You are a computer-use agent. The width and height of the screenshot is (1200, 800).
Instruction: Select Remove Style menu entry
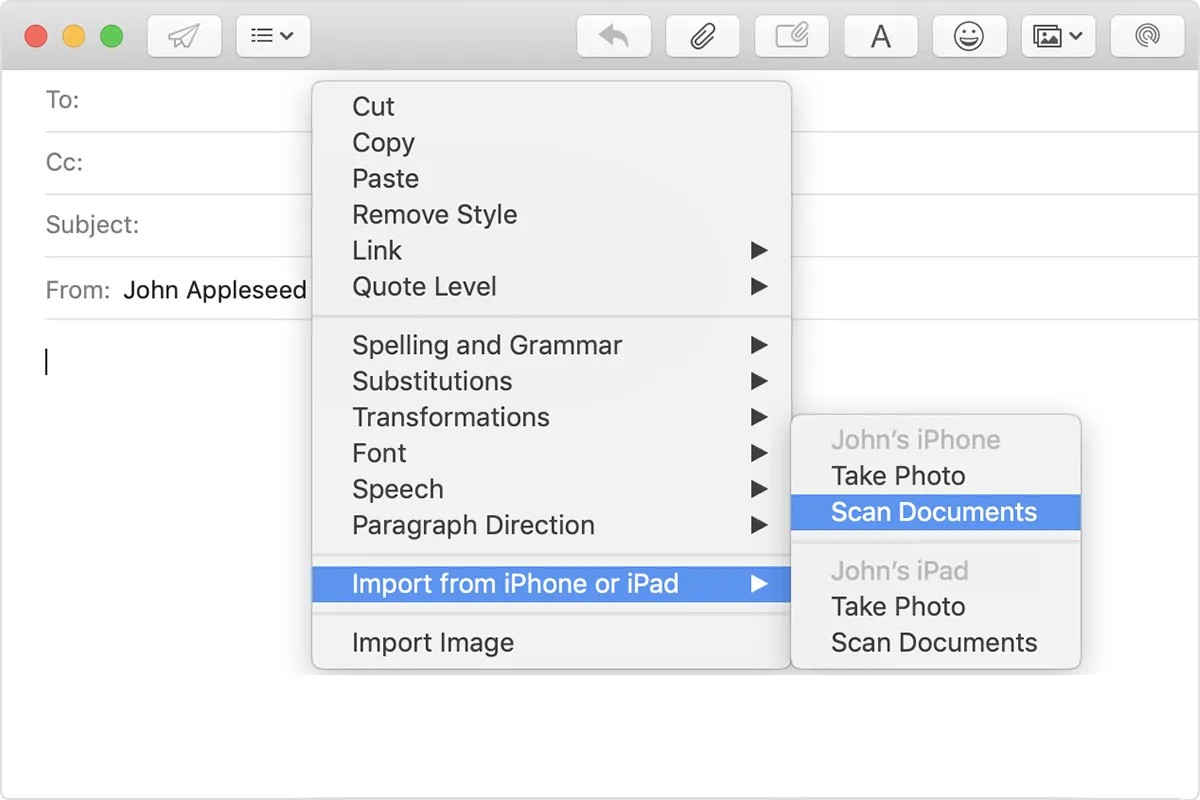(435, 215)
